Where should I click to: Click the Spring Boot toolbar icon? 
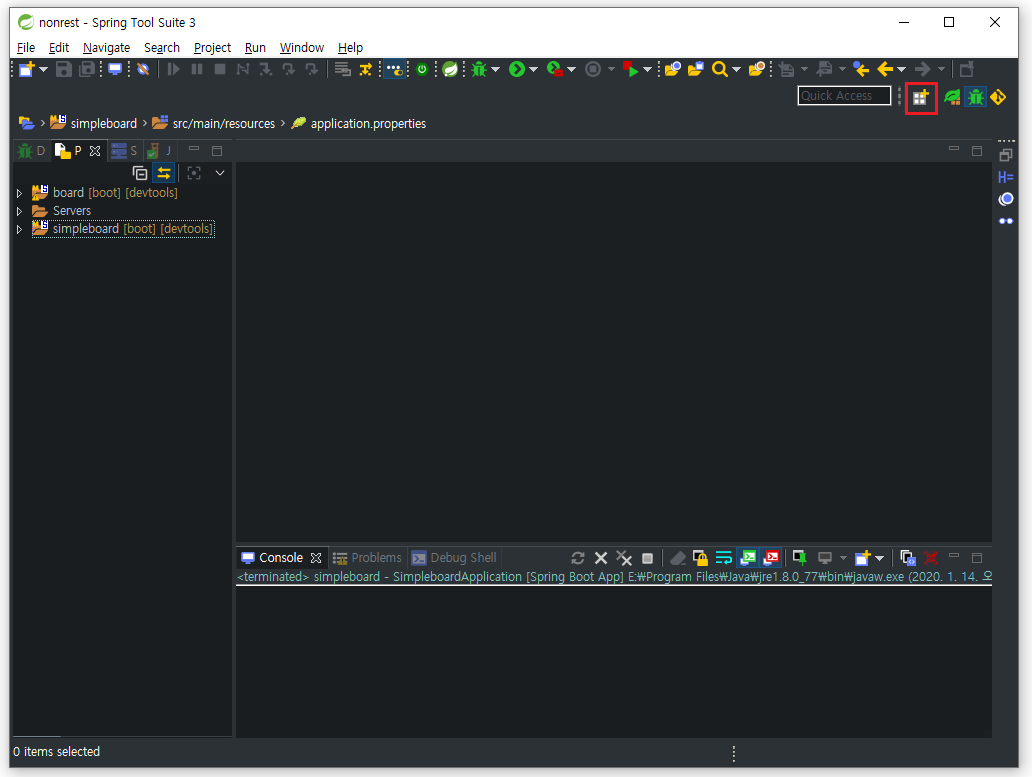[451, 69]
